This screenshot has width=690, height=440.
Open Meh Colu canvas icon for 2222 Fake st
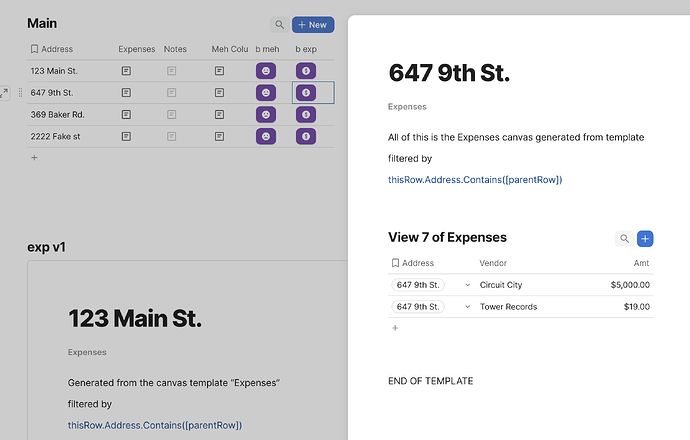tap(219, 136)
